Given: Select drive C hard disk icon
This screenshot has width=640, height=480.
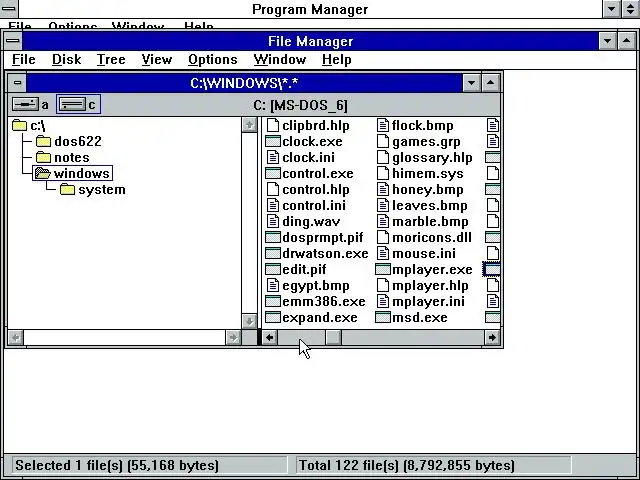Looking at the screenshot, I should (72, 104).
